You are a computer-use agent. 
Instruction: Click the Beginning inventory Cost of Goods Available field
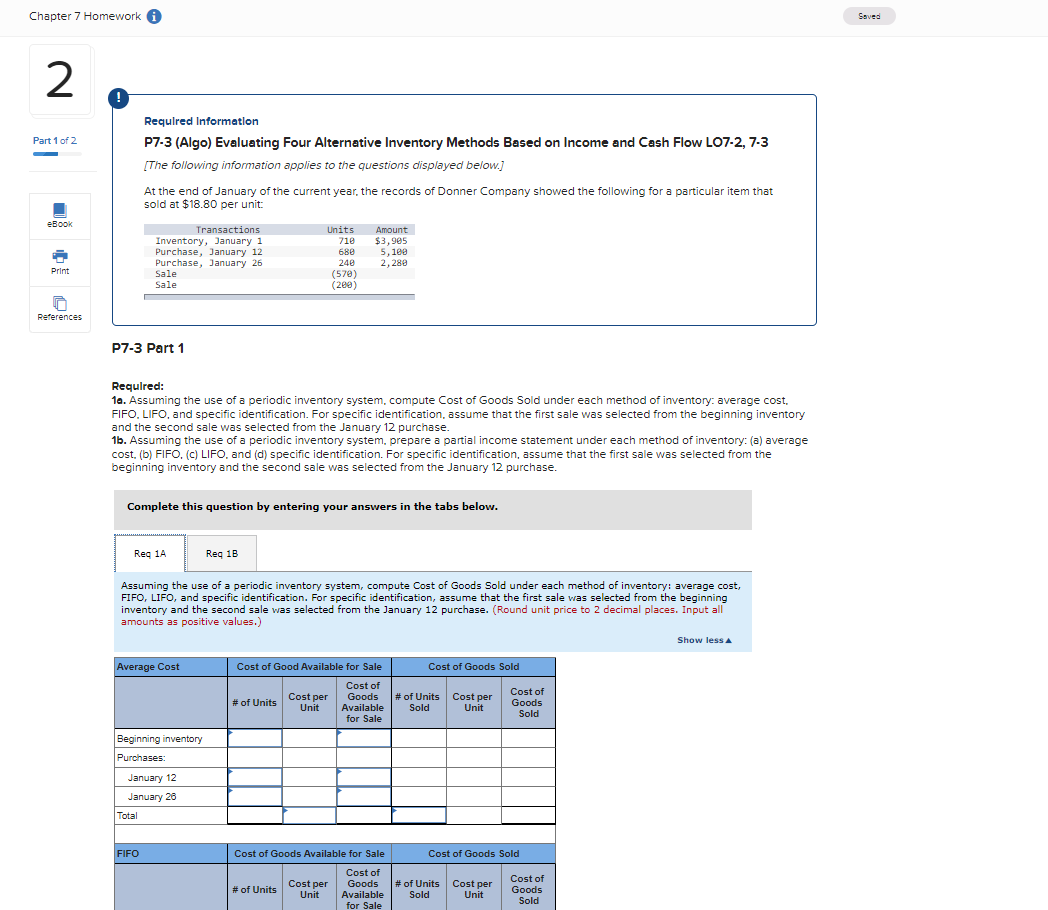(x=363, y=738)
